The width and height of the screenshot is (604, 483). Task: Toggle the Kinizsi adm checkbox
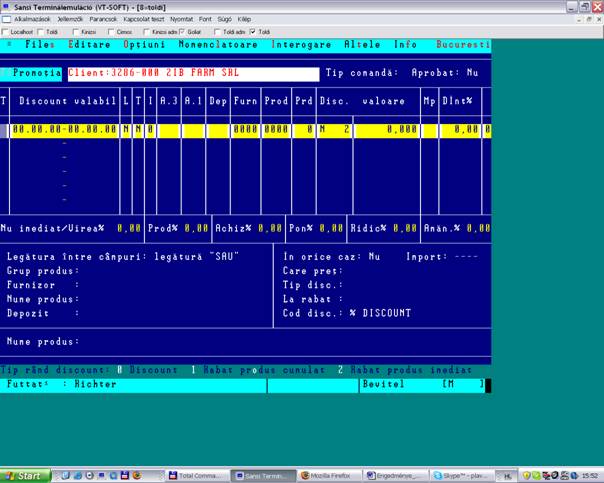(x=146, y=32)
